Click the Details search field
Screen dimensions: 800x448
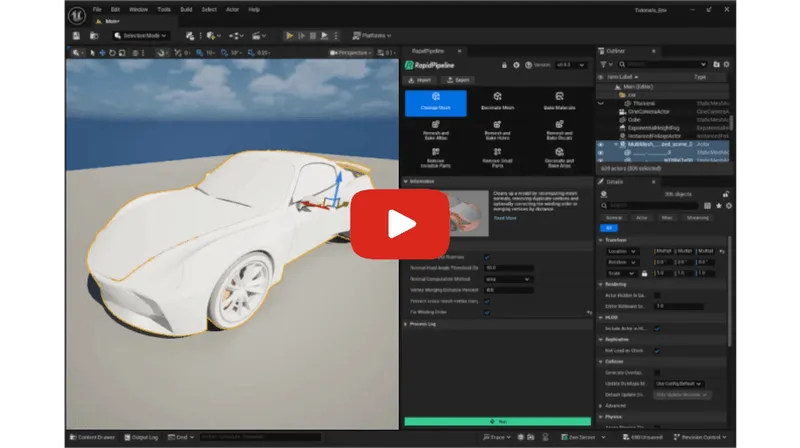coord(649,206)
